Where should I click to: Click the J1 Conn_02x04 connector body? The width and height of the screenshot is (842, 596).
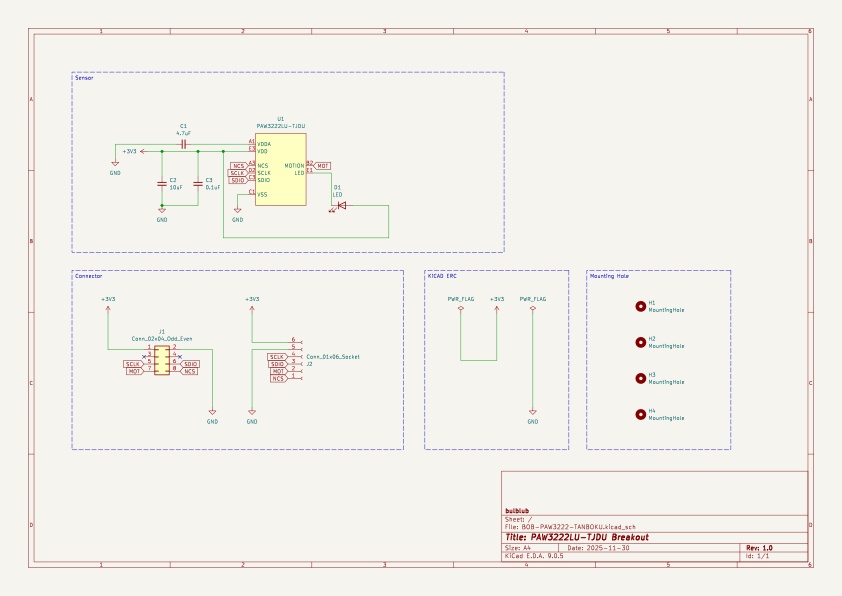[162, 360]
